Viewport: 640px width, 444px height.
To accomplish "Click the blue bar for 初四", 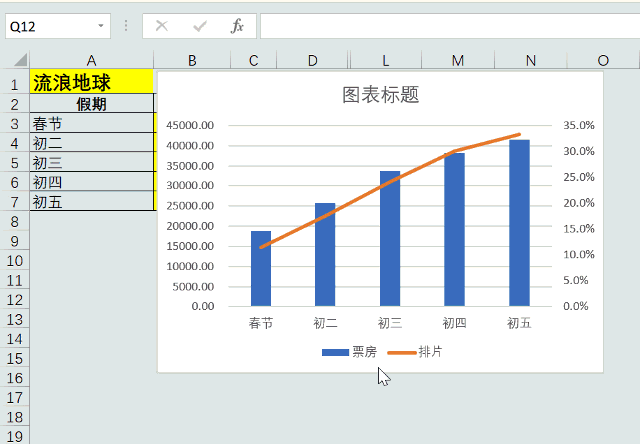I will 454,229.
